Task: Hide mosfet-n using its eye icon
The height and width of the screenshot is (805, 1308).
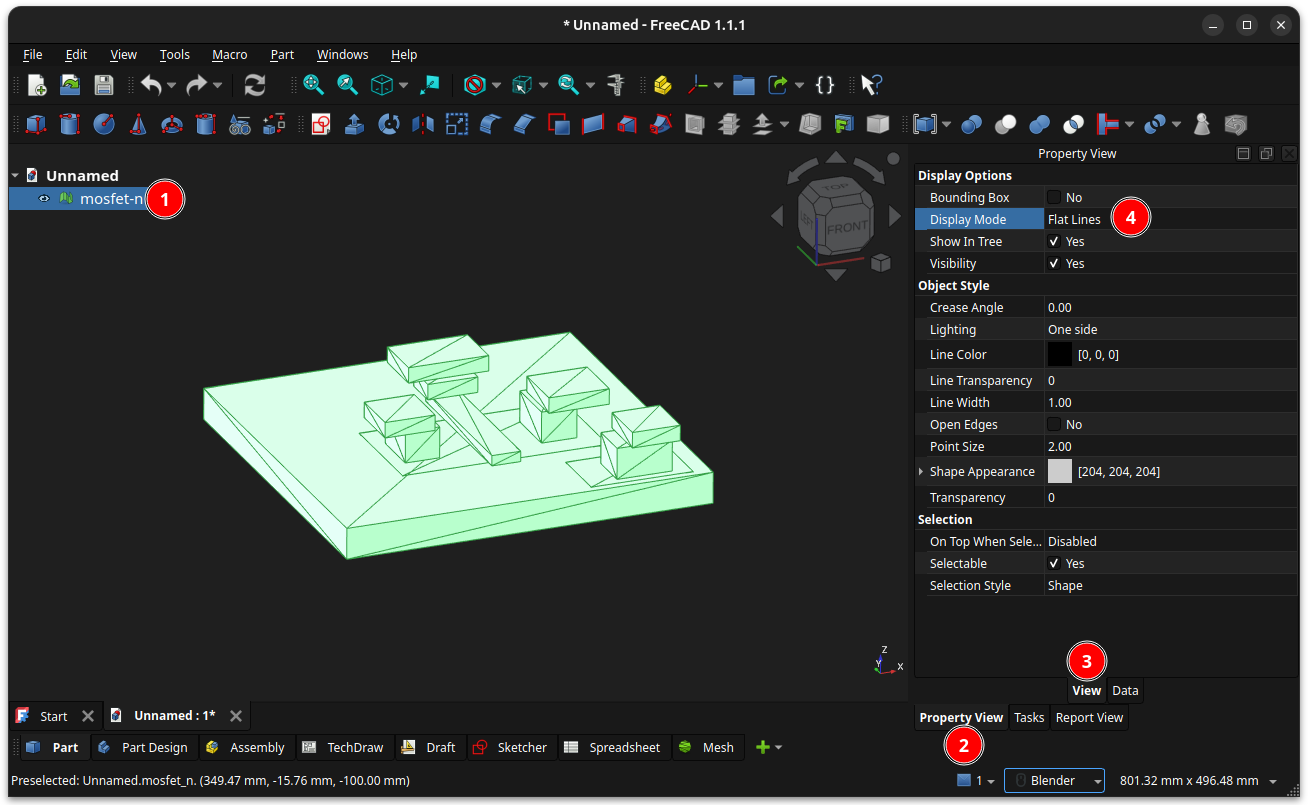Action: (44, 199)
